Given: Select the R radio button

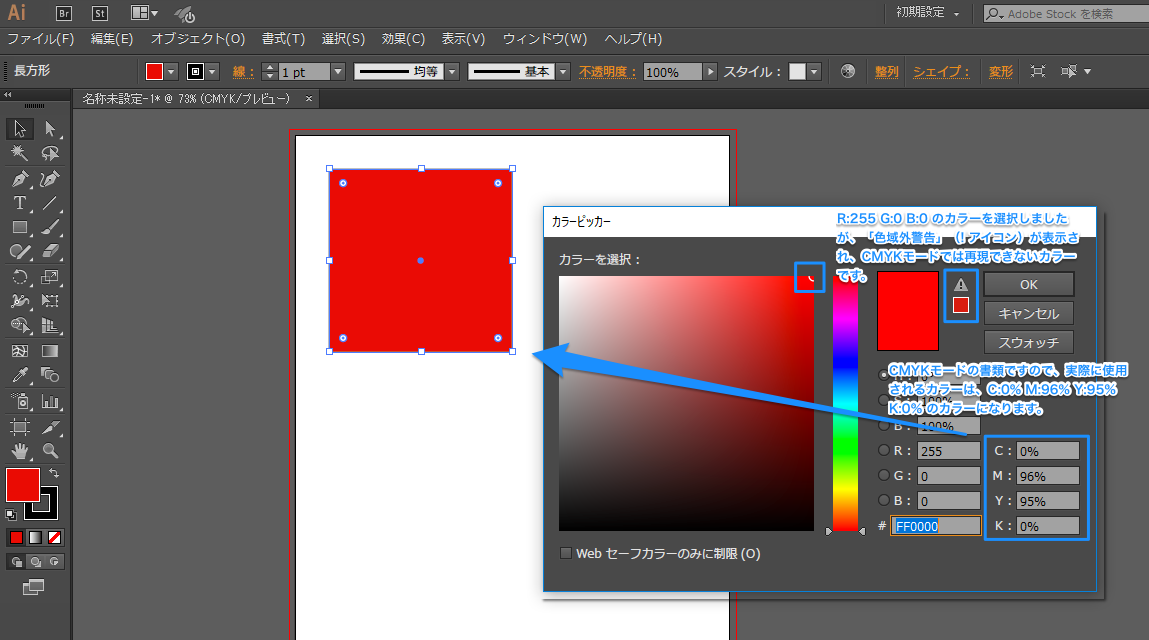Looking at the screenshot, I should 884,450.
